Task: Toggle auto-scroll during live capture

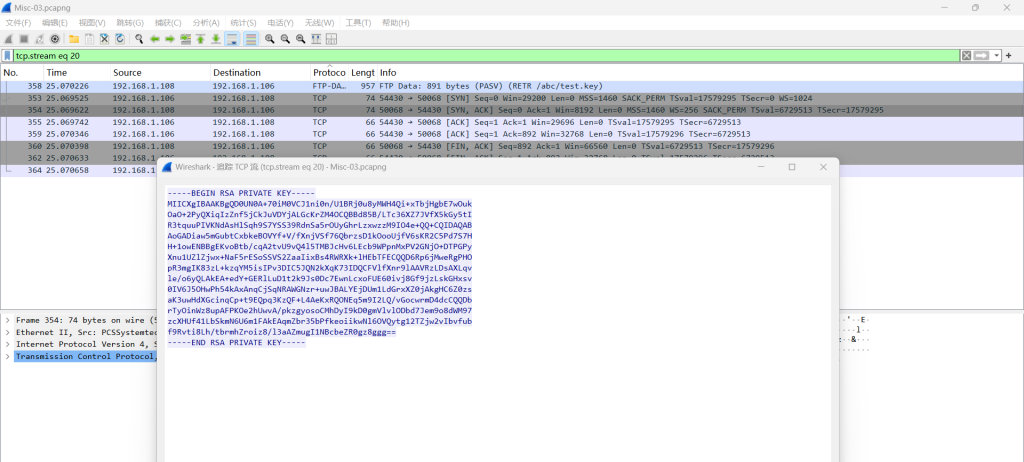Action: [x=231, y=39]
